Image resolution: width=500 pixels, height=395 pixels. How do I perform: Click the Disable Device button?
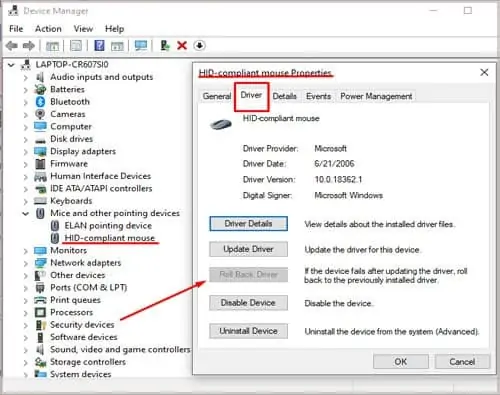tap(248, 303)
